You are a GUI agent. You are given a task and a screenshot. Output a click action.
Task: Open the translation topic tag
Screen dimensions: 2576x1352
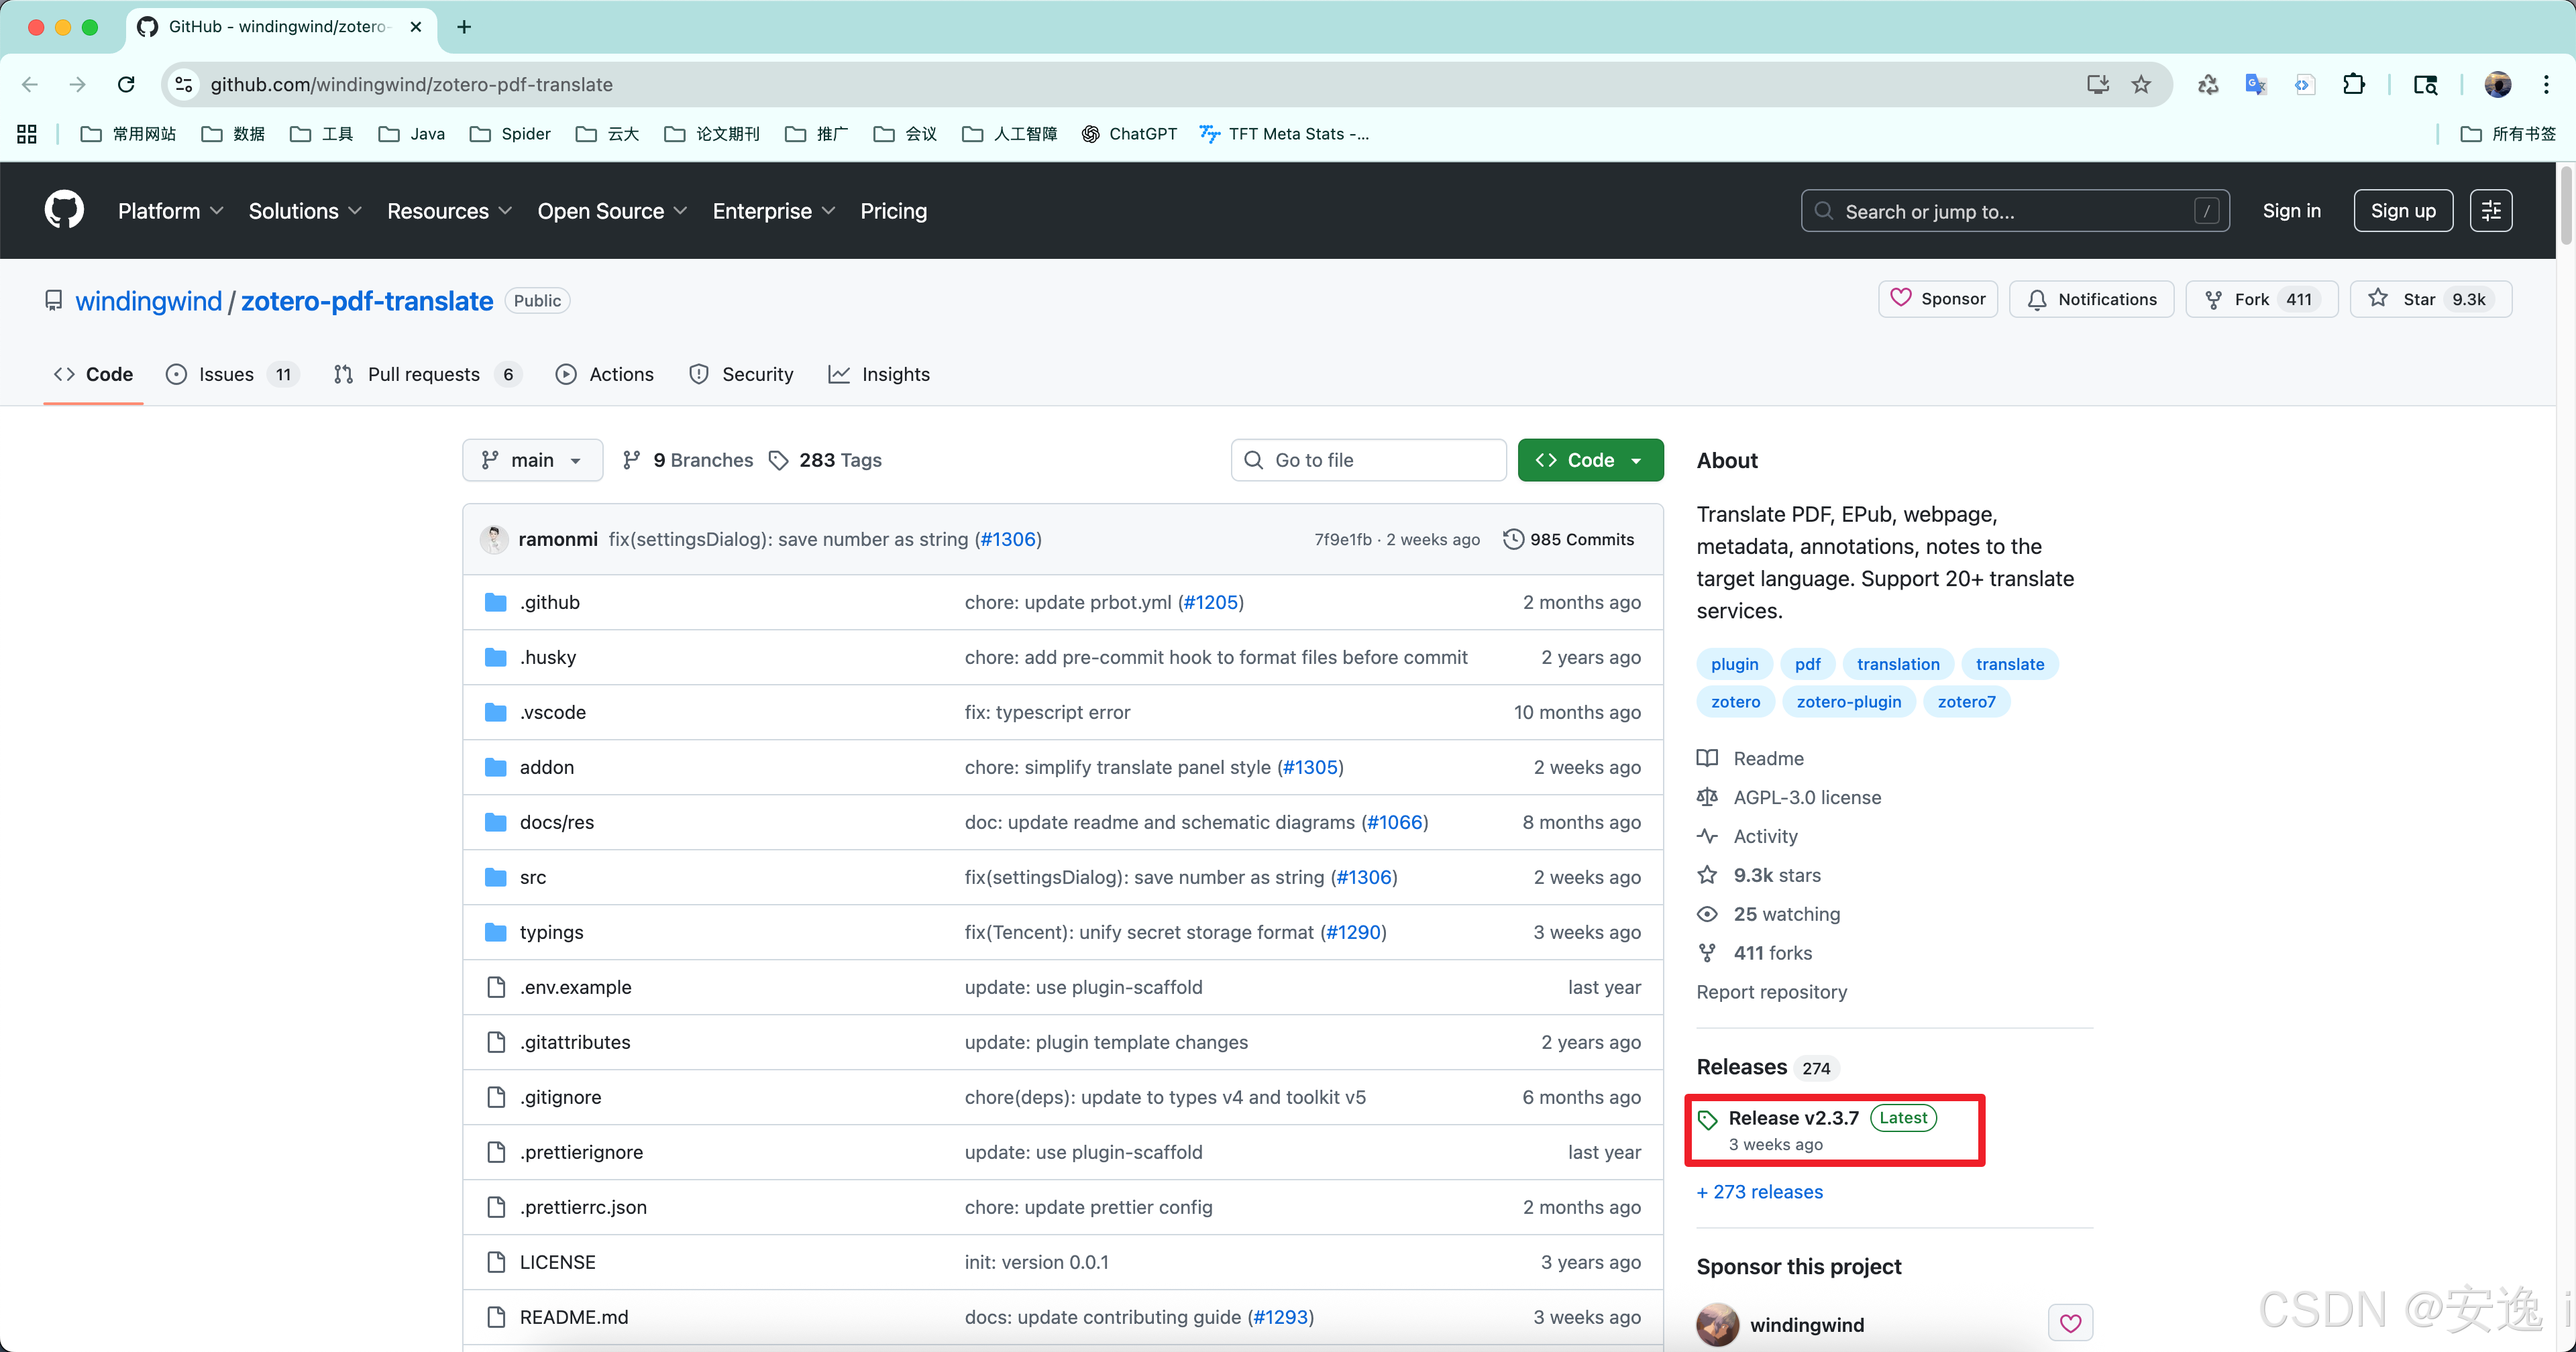pos(1897,664)
